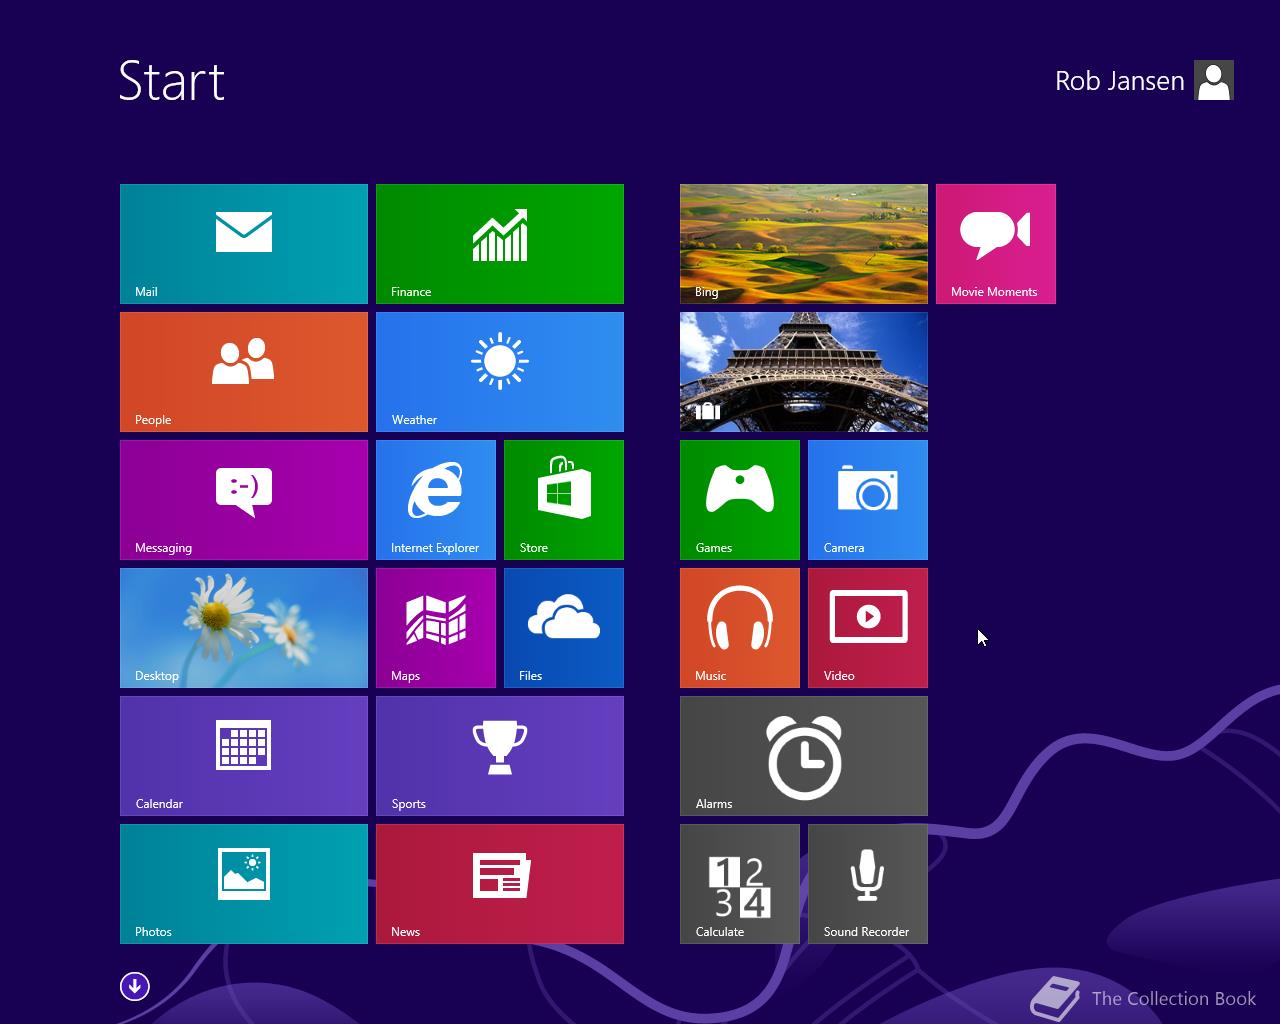Open the Movie Moments tile

[x=996, y=244]
